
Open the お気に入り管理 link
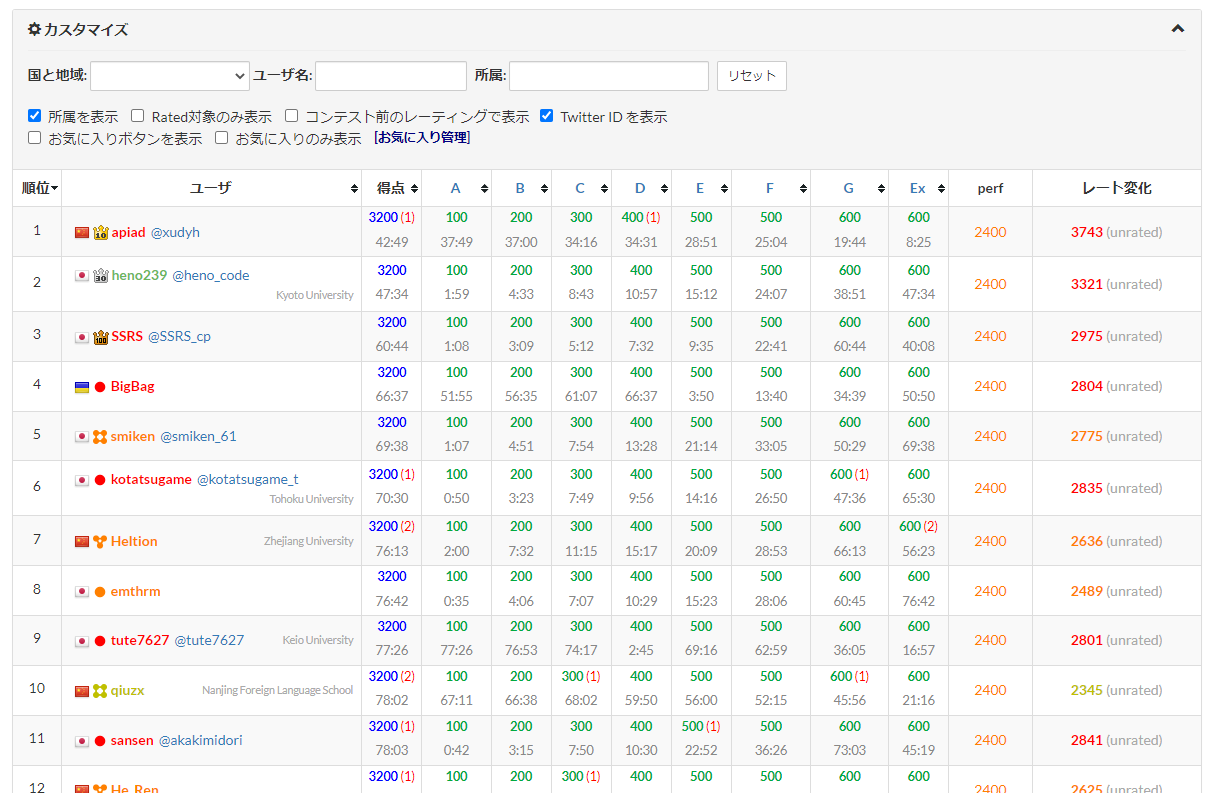422,138
